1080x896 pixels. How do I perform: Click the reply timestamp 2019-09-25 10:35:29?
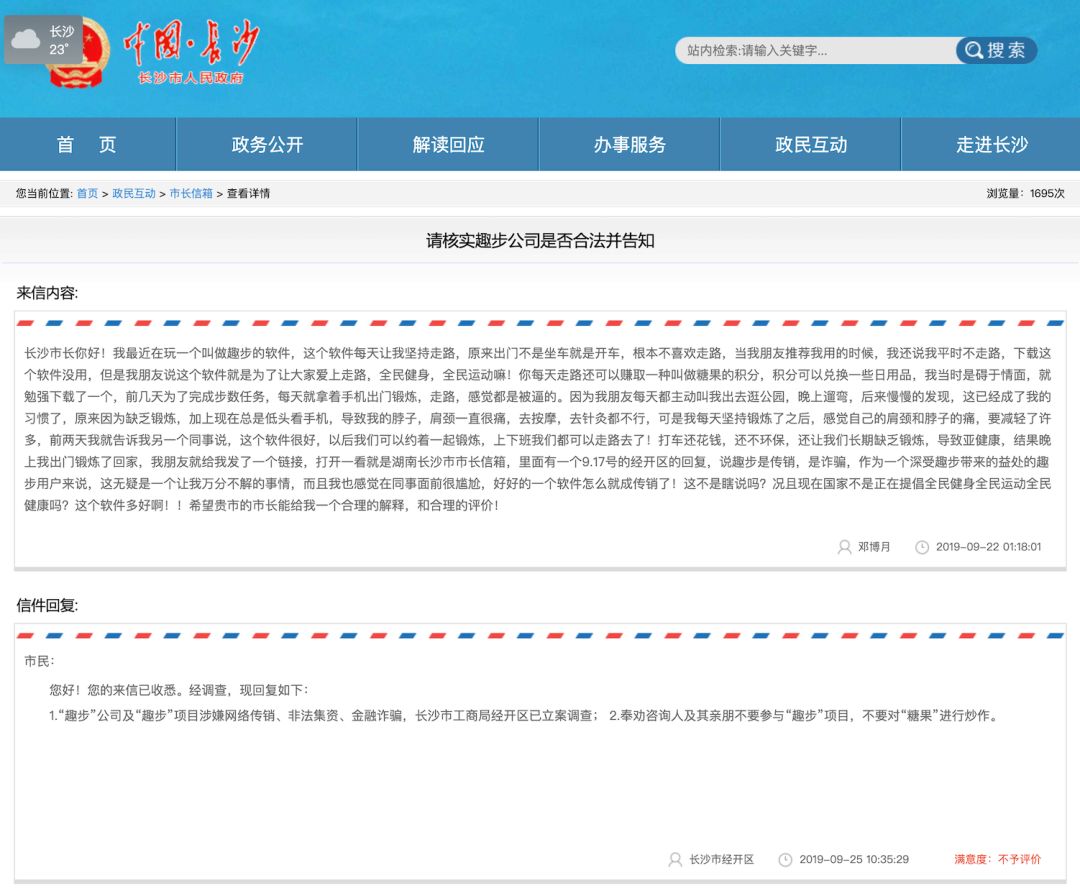click(x=854, y=859)
